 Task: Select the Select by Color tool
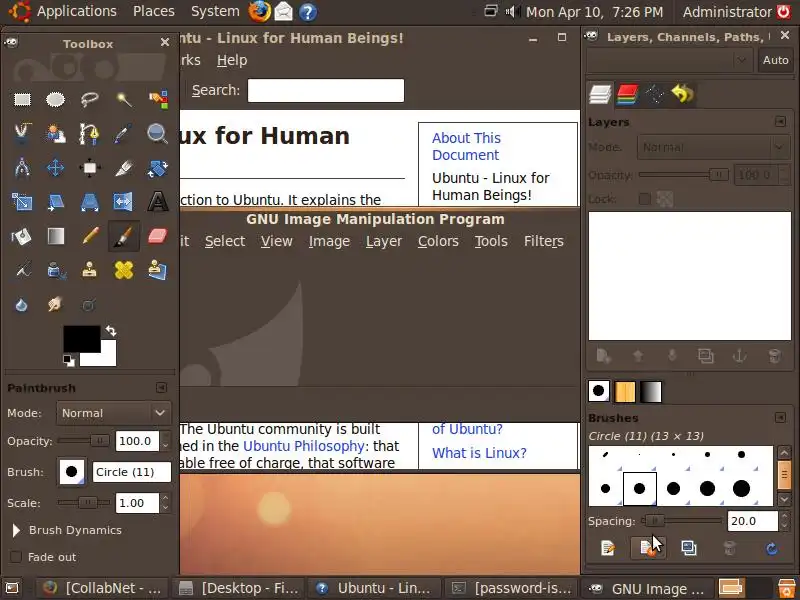coord(158,99)
